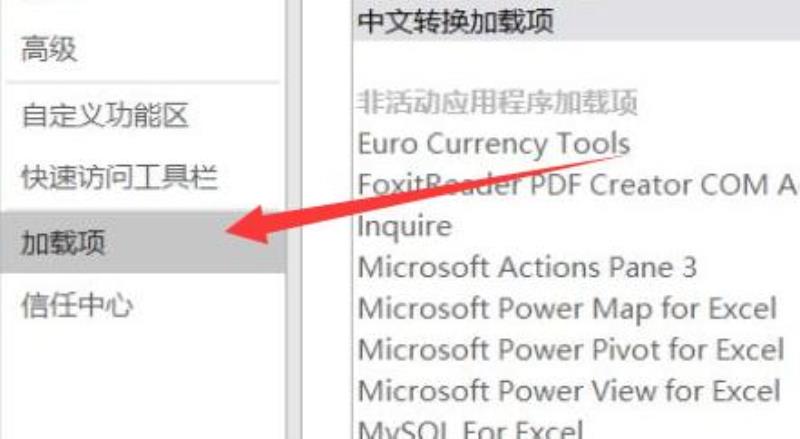
Task: Select Microsoft Power Map for Excel
Action: [567, 308]
